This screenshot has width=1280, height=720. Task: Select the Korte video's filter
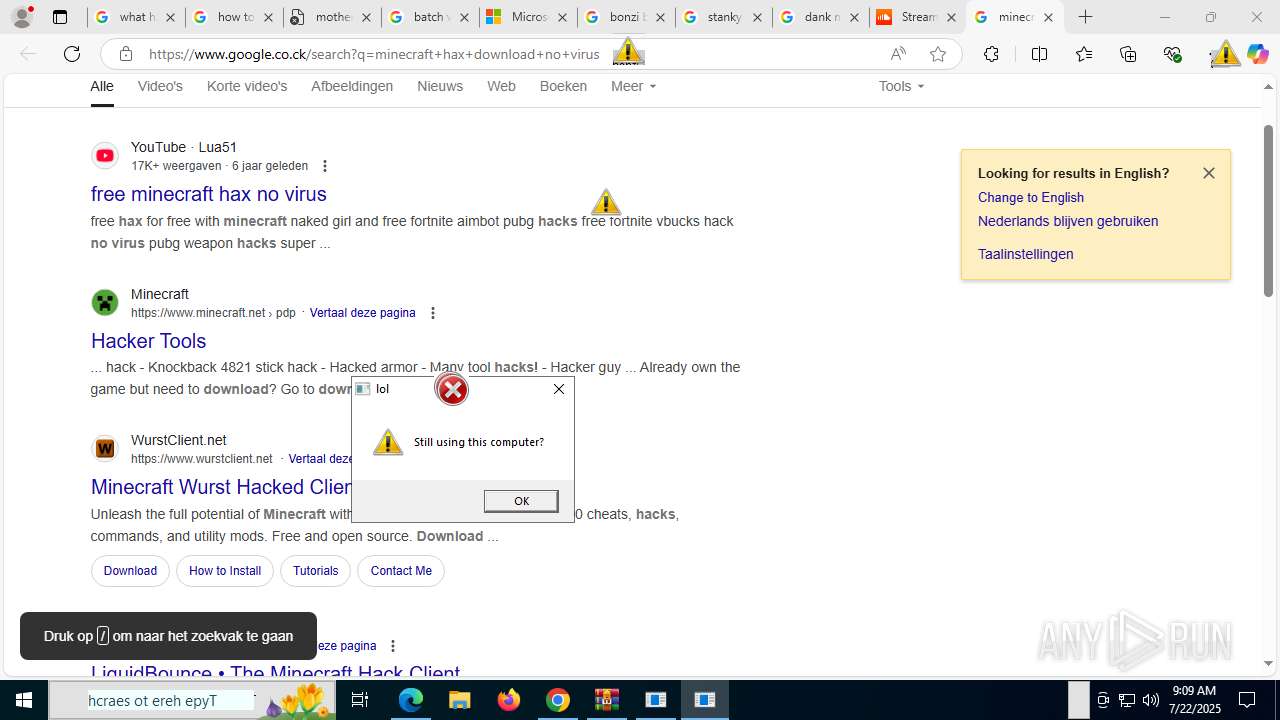(x=247, y=86)
